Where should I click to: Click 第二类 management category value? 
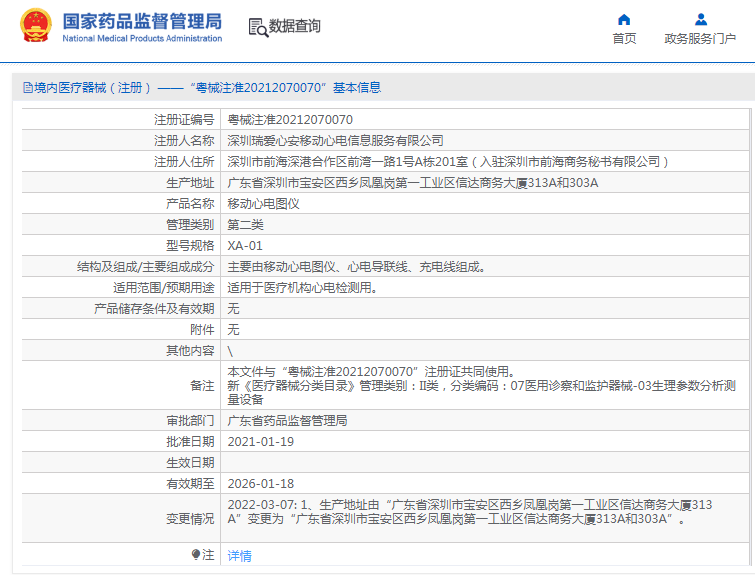246,225
